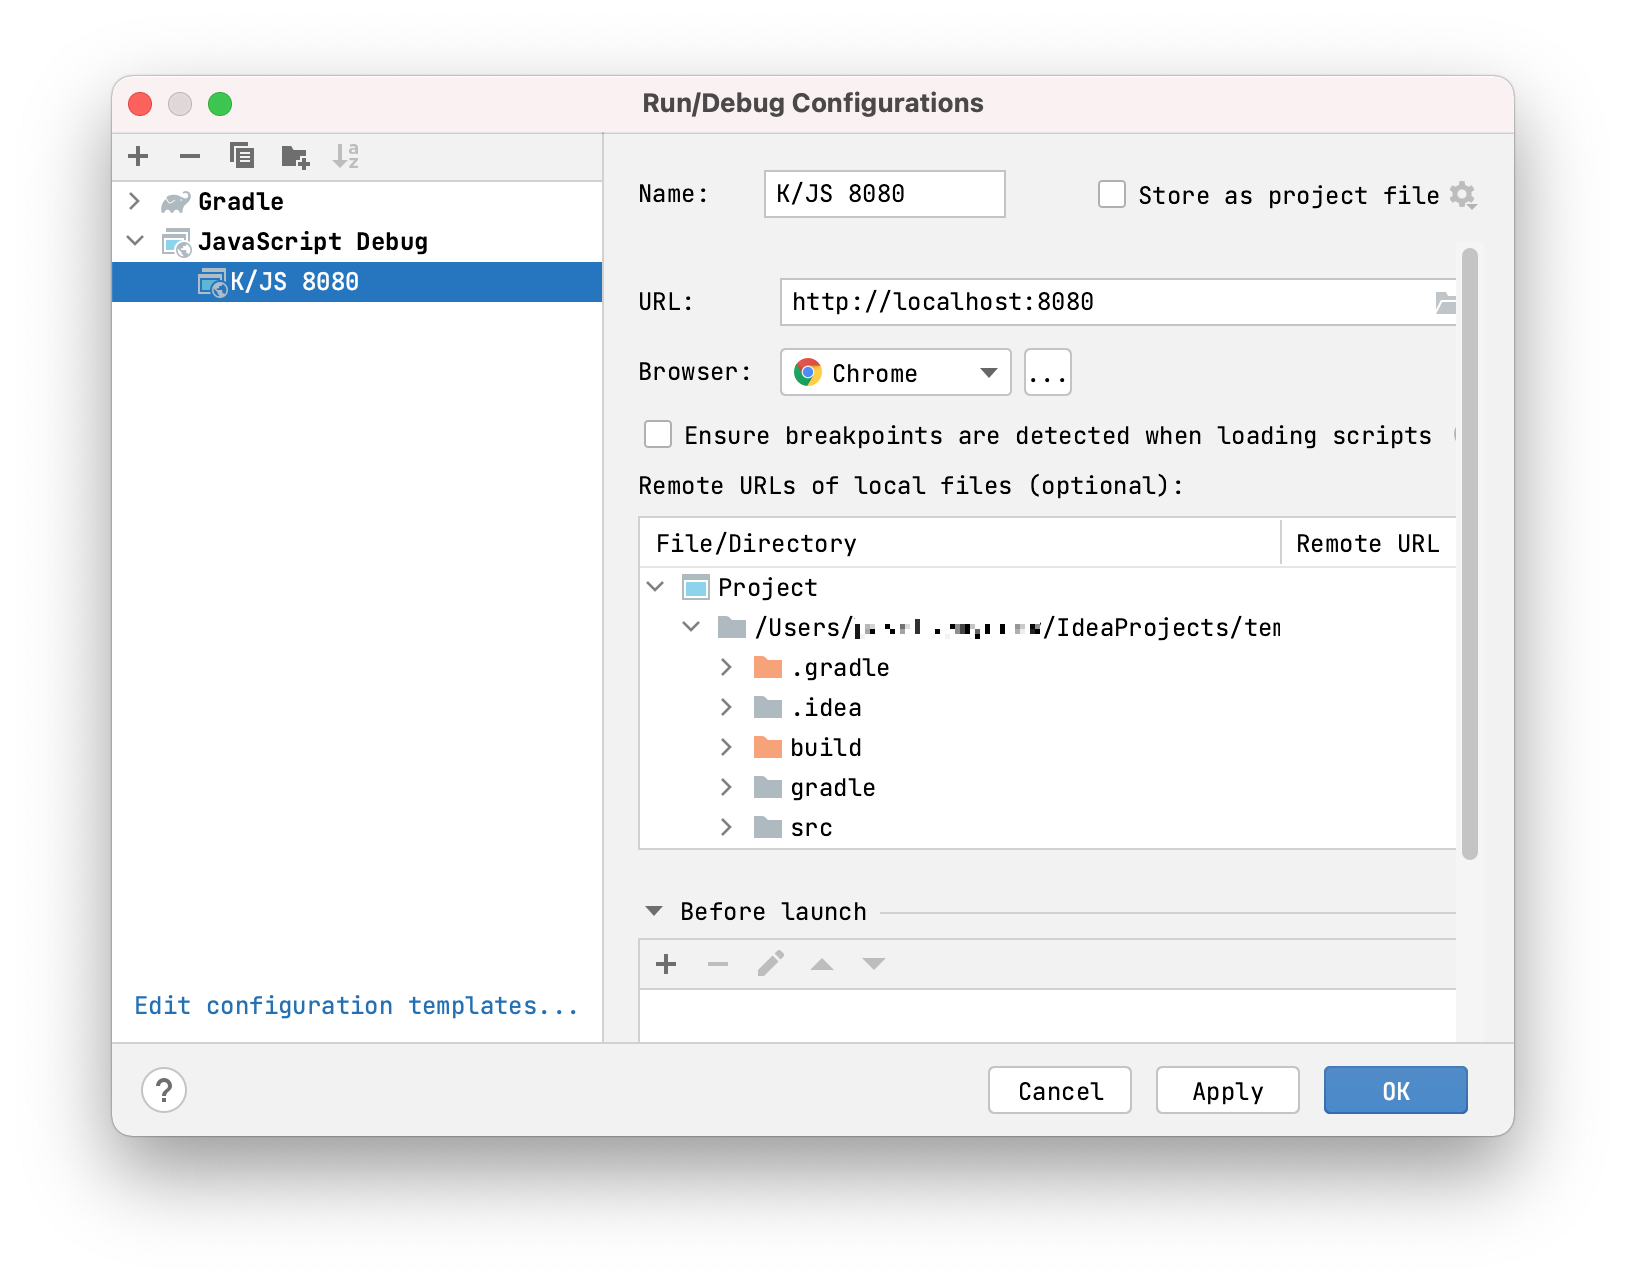Viewport: 1626px width, 1284px height.
Task: Click the Gradle elephant icon
Action: [x=176, y=202]
